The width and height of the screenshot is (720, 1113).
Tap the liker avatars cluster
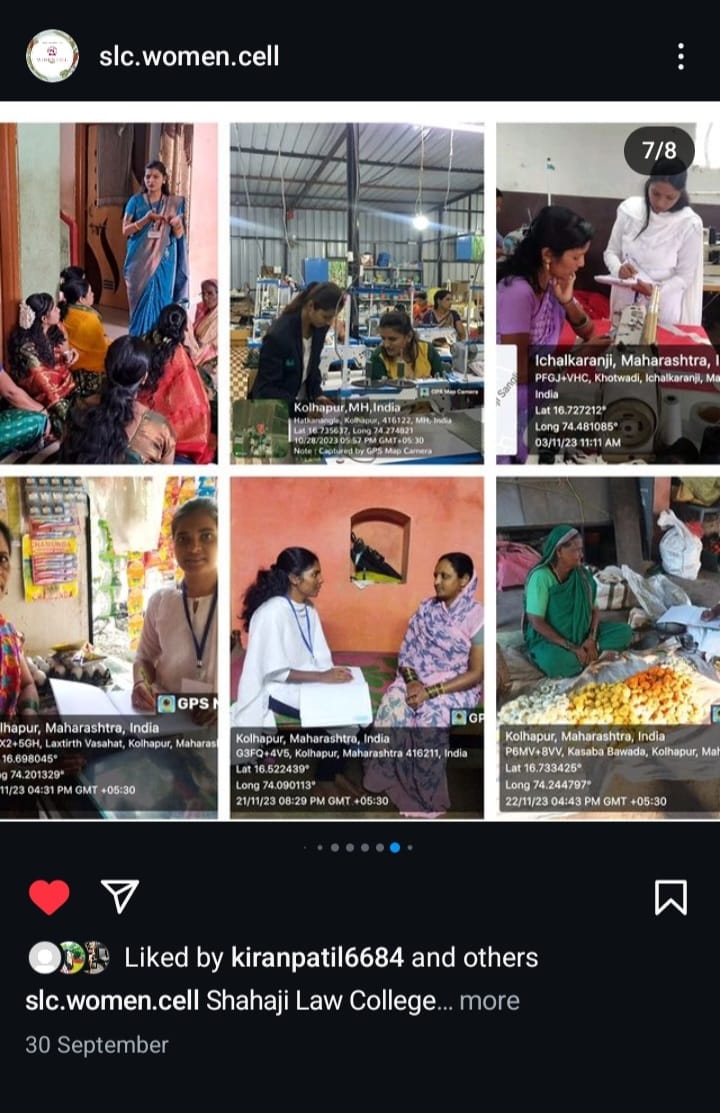(x=69, y=958)
